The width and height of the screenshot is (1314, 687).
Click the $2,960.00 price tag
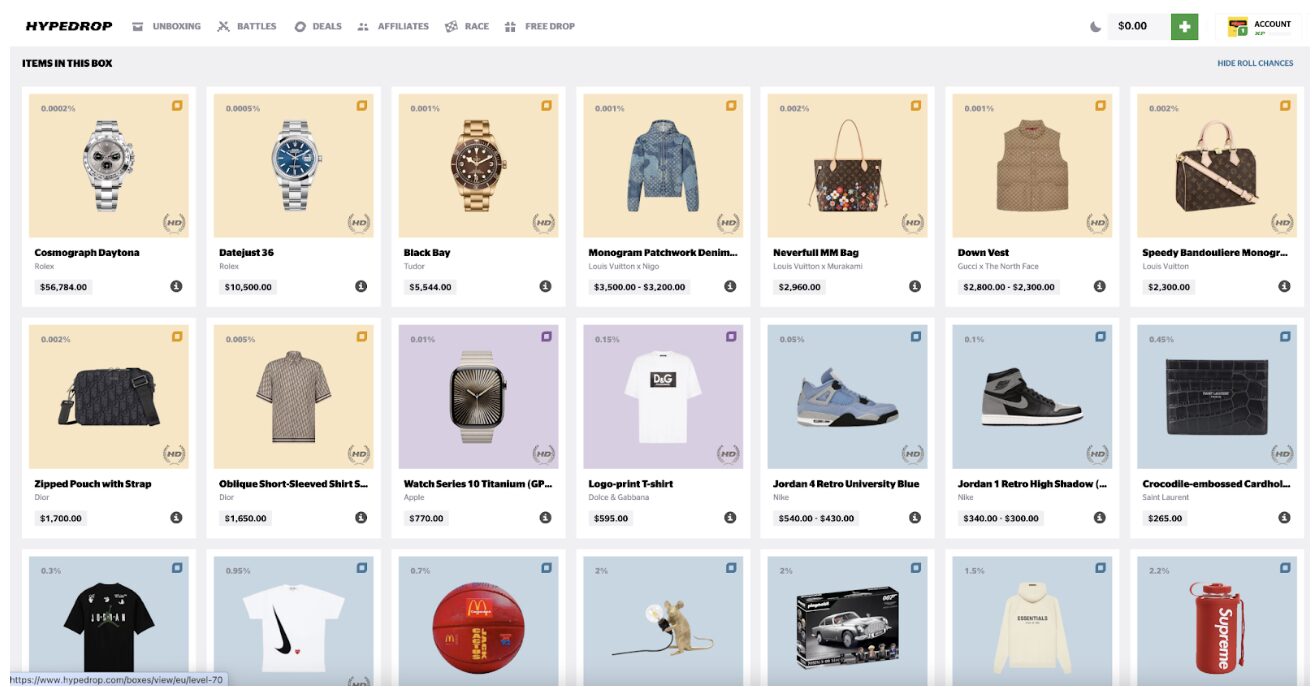coord(799,287)
